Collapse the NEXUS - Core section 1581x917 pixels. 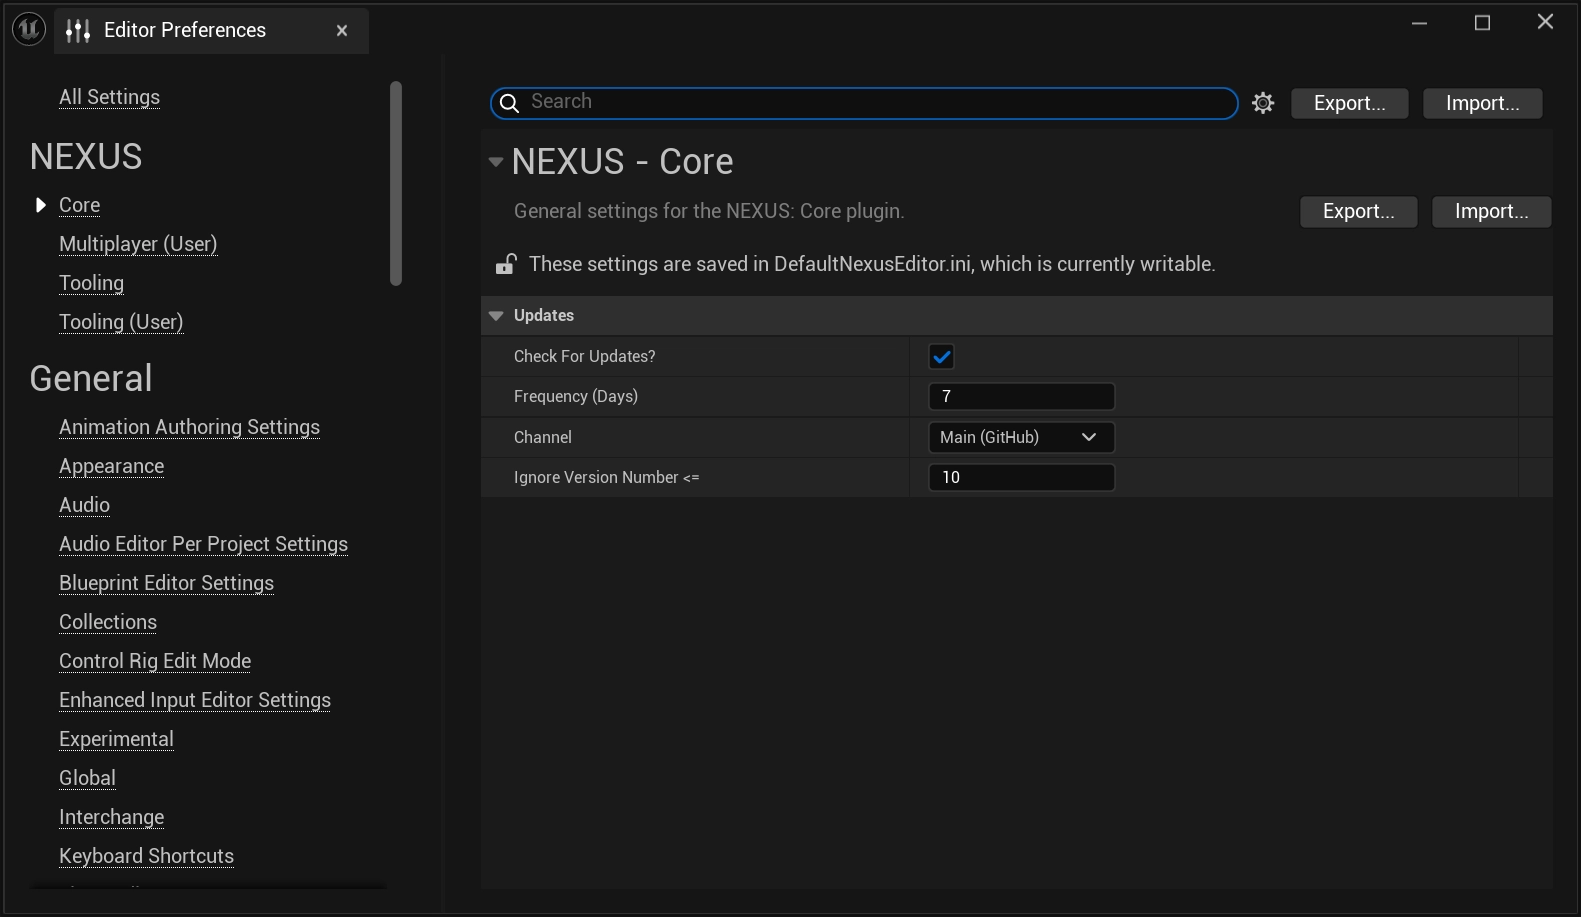(496, 161)
